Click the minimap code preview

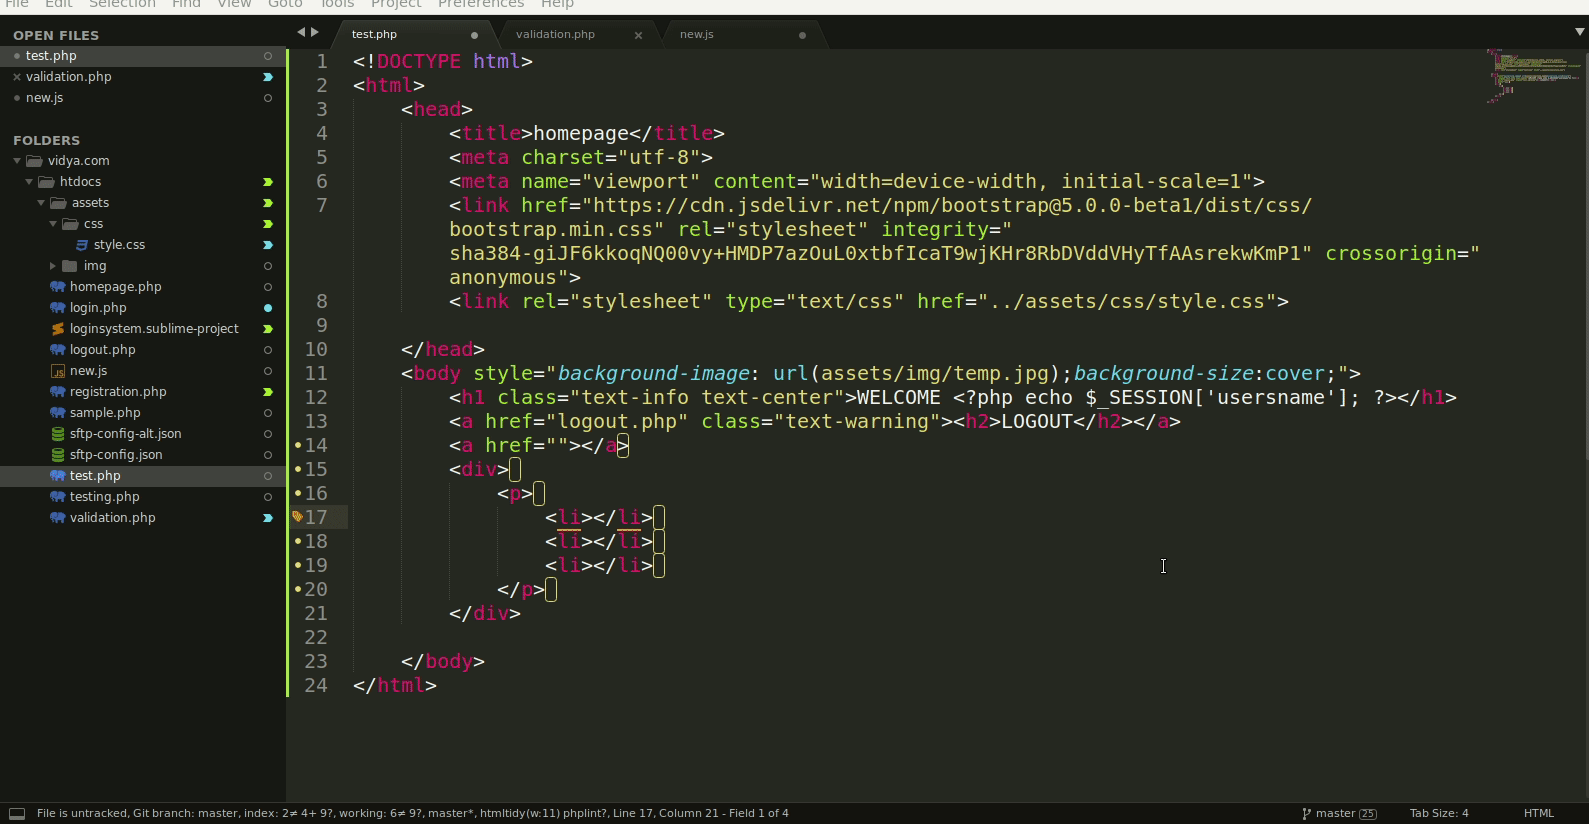pos(1536,76)
